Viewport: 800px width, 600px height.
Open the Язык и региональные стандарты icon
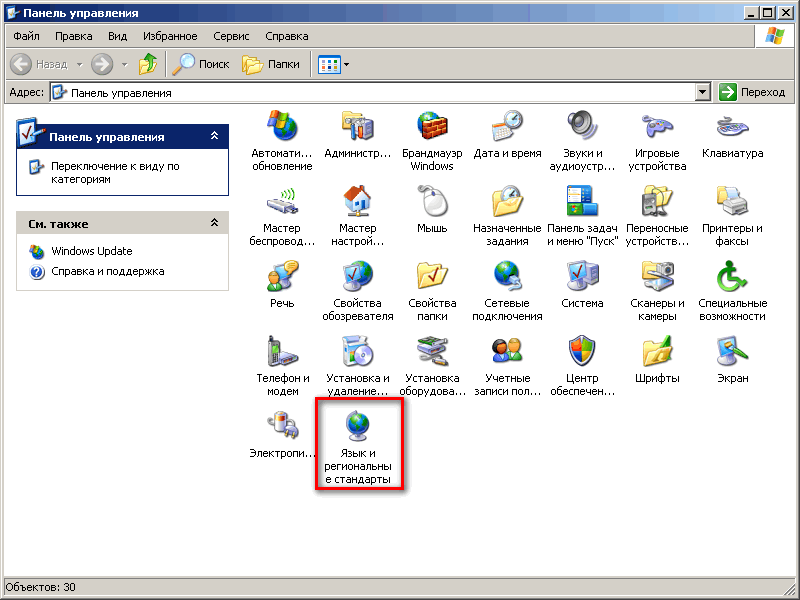pos(358,427)
